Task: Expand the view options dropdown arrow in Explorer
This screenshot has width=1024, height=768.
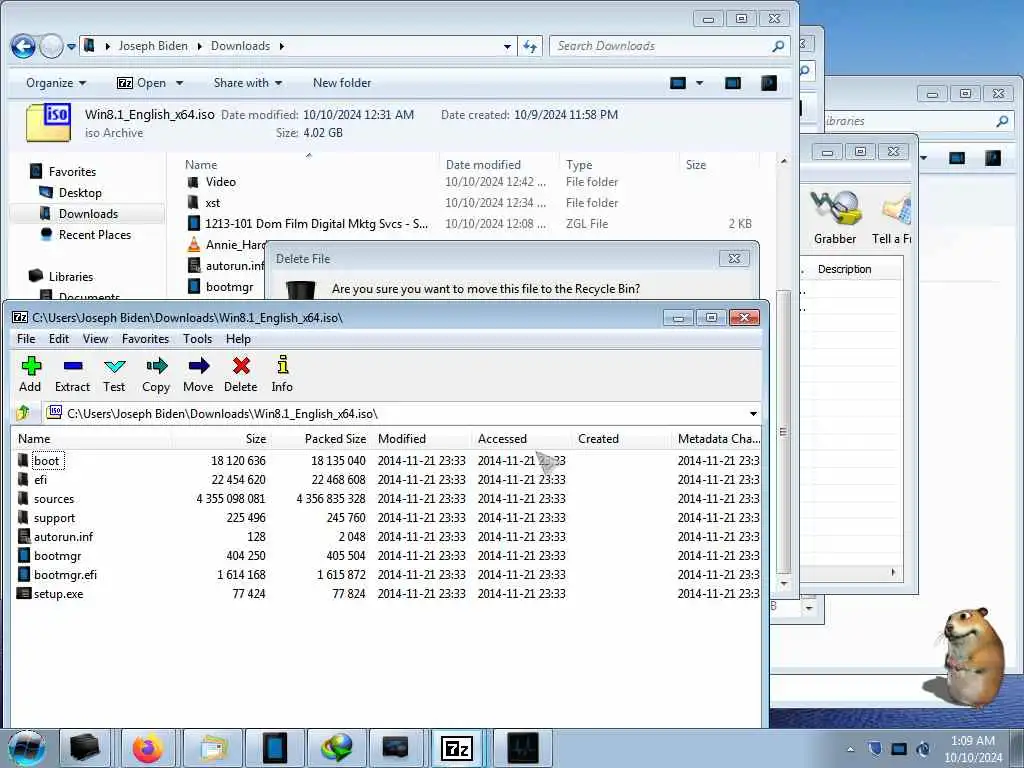Action: tap(699, 83)
